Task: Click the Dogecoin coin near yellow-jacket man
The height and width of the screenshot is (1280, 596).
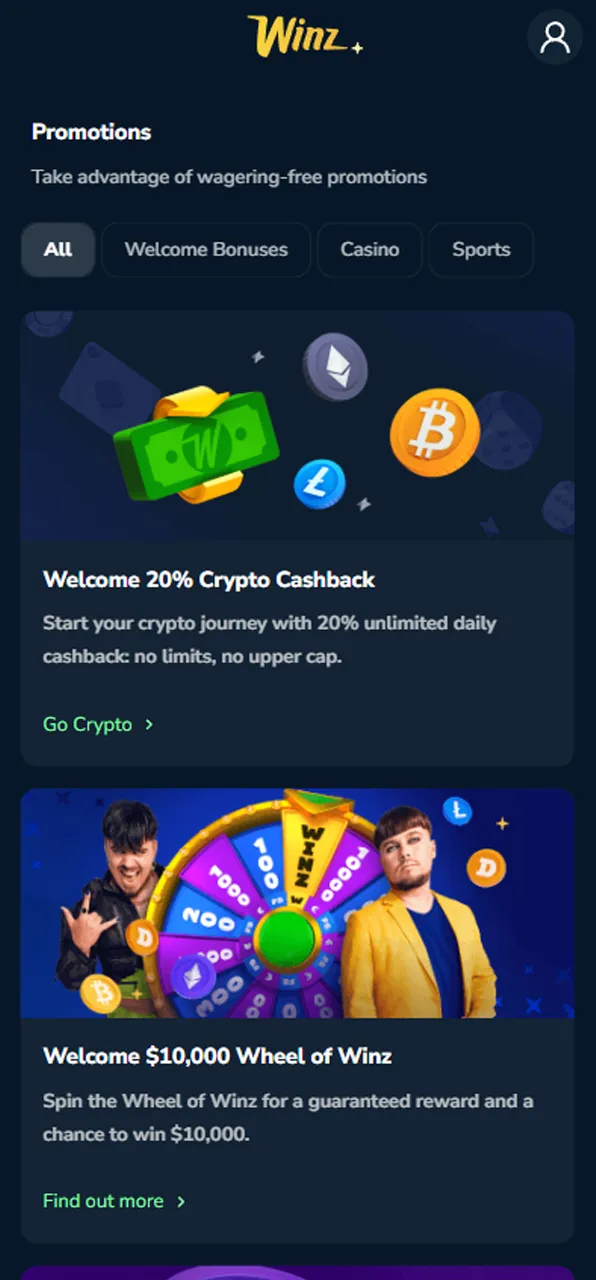Action: (x=487, y=869)
